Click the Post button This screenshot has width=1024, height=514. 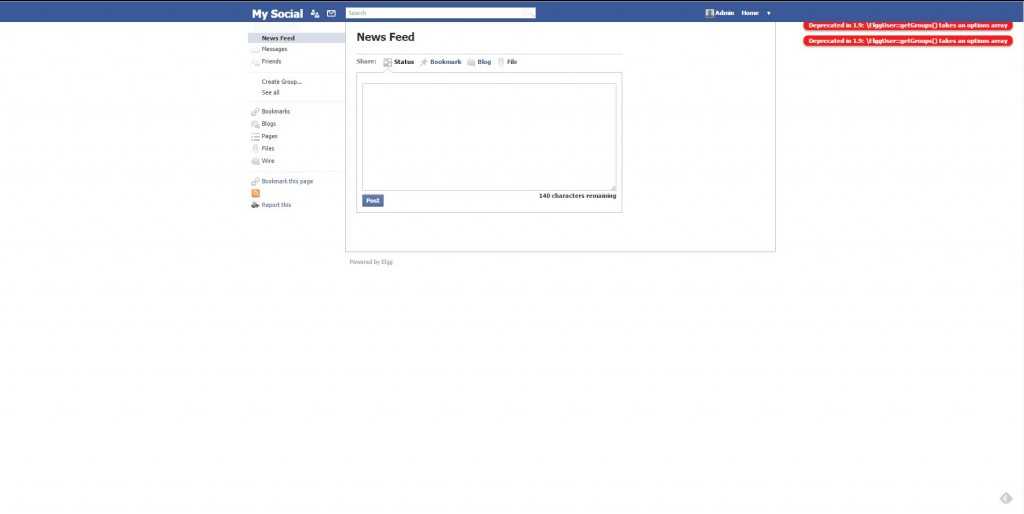click(x=373, y=201)
